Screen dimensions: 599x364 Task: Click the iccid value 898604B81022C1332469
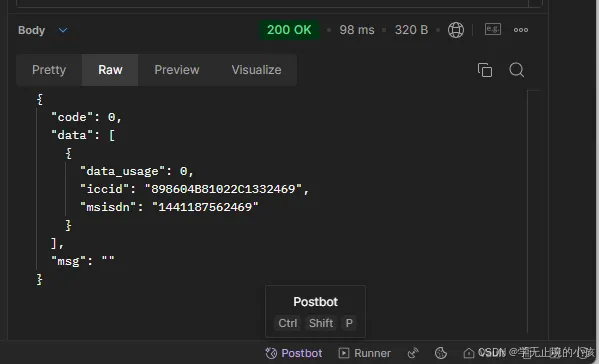click(223, 189)
